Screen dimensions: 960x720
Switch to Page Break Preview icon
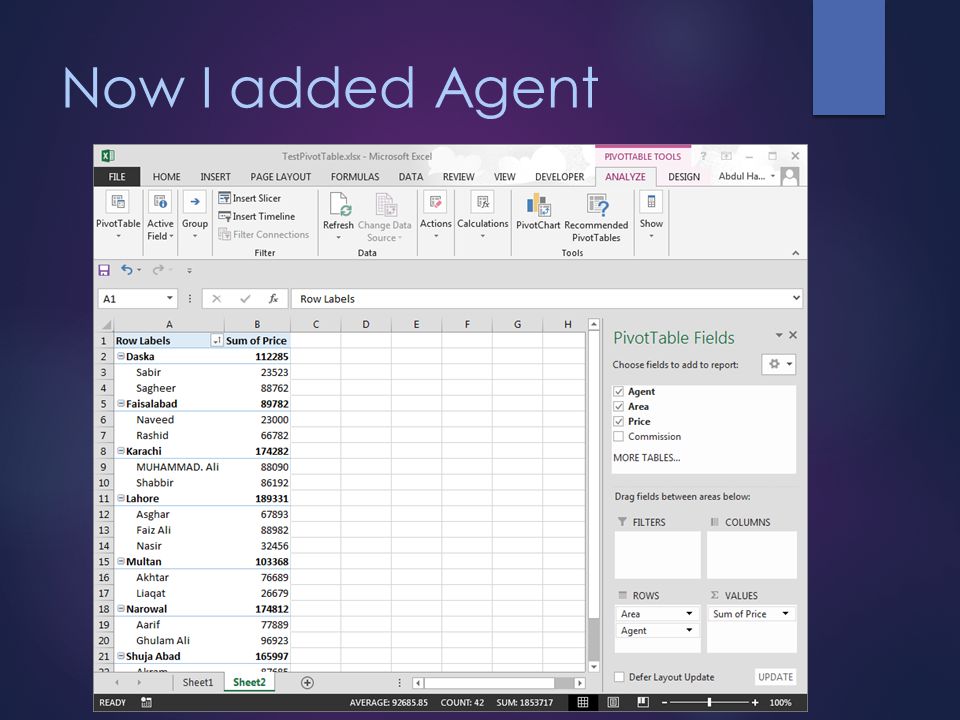(643, 702)
